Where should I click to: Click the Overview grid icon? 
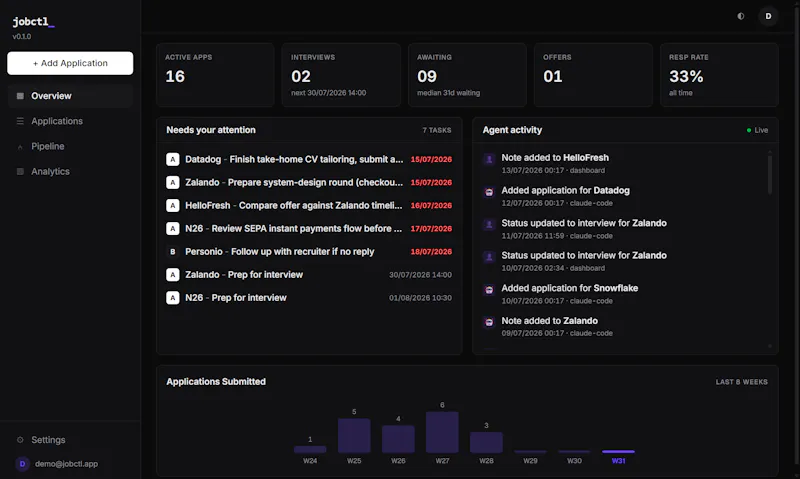[20, 96]
